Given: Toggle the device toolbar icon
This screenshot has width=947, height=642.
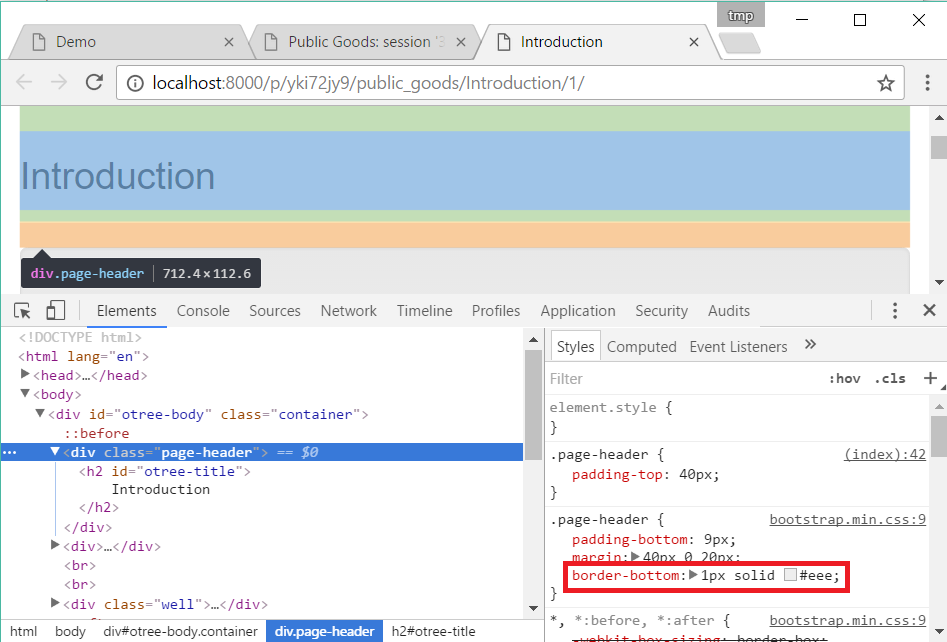Looking at the screenshot, I should pos(56,310).
